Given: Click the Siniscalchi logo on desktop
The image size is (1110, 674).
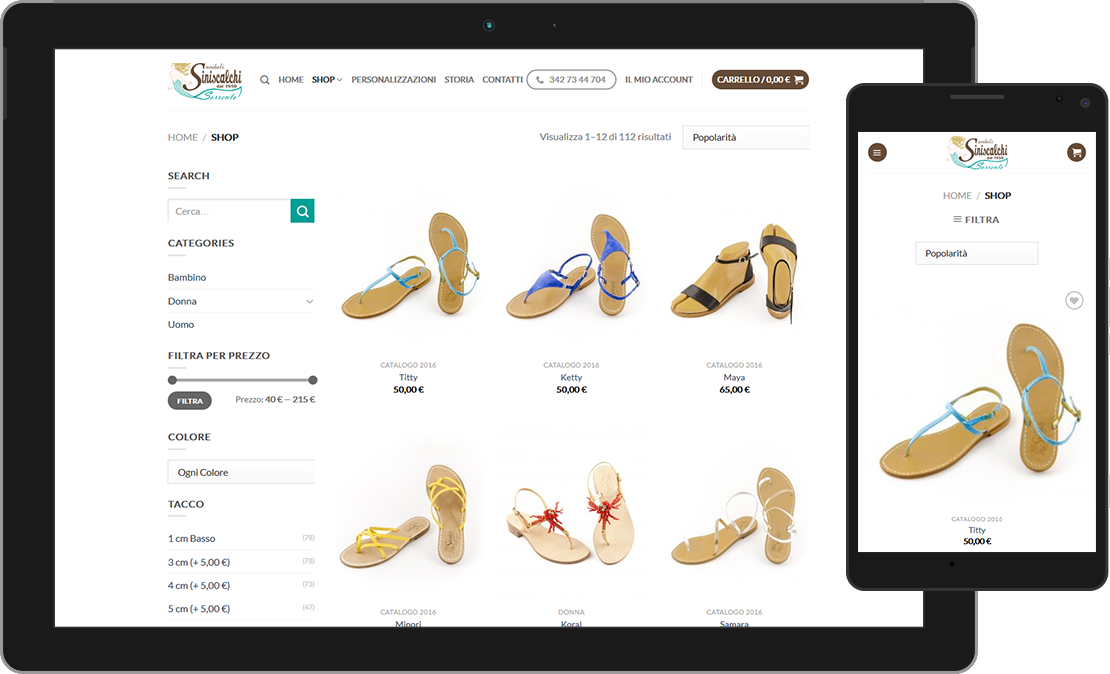Looking at the screenshot, I should pos(206,80).
